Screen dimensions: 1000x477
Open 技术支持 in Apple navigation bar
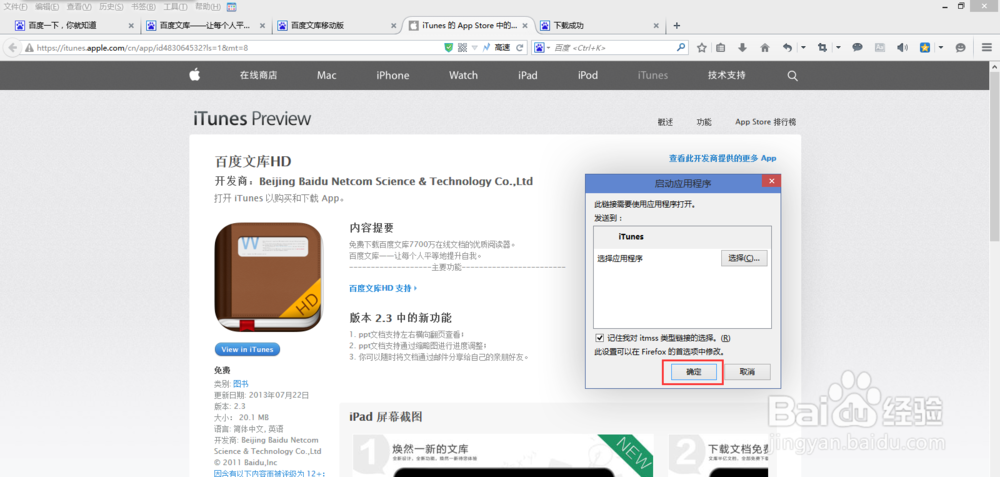[726, 75]
